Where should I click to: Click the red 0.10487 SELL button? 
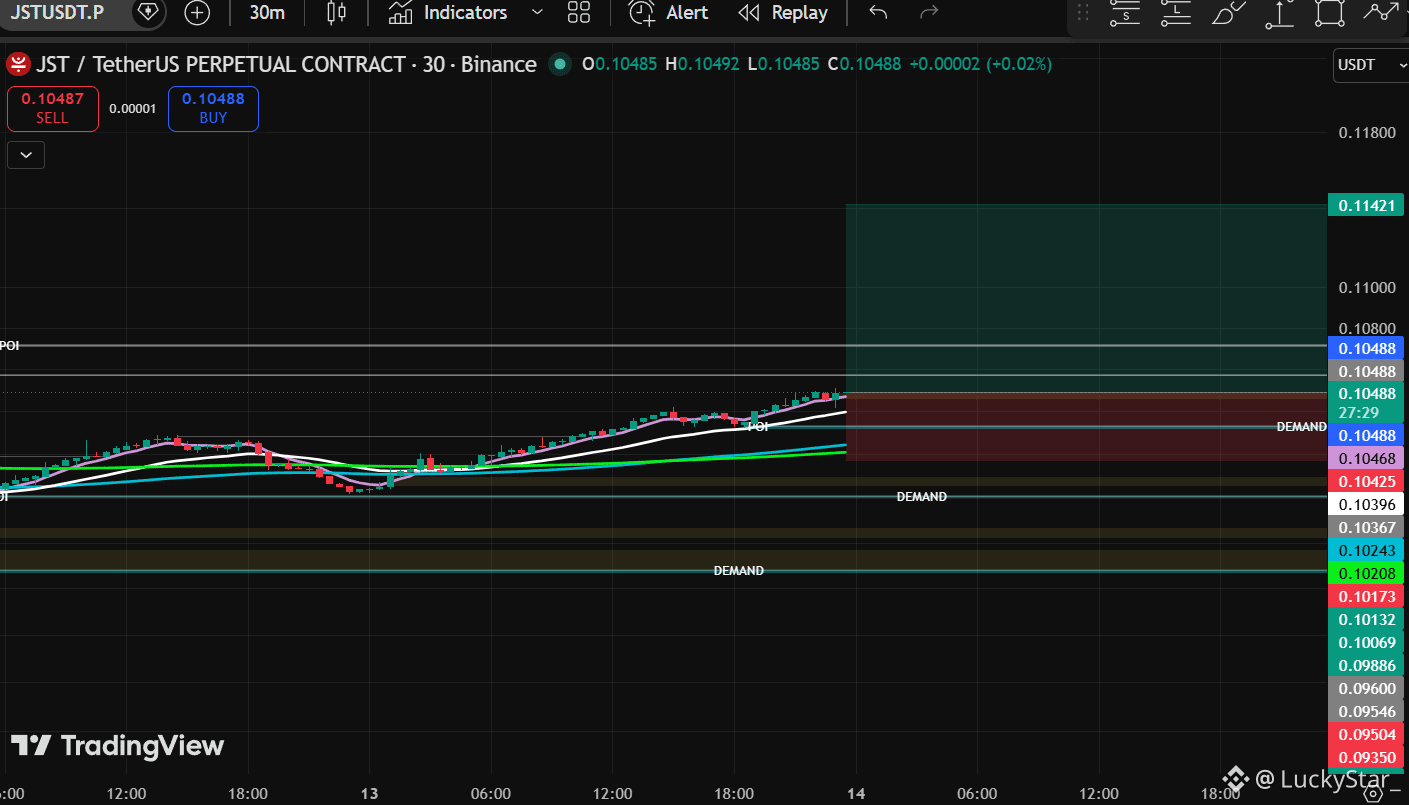[x=53, y=109]
